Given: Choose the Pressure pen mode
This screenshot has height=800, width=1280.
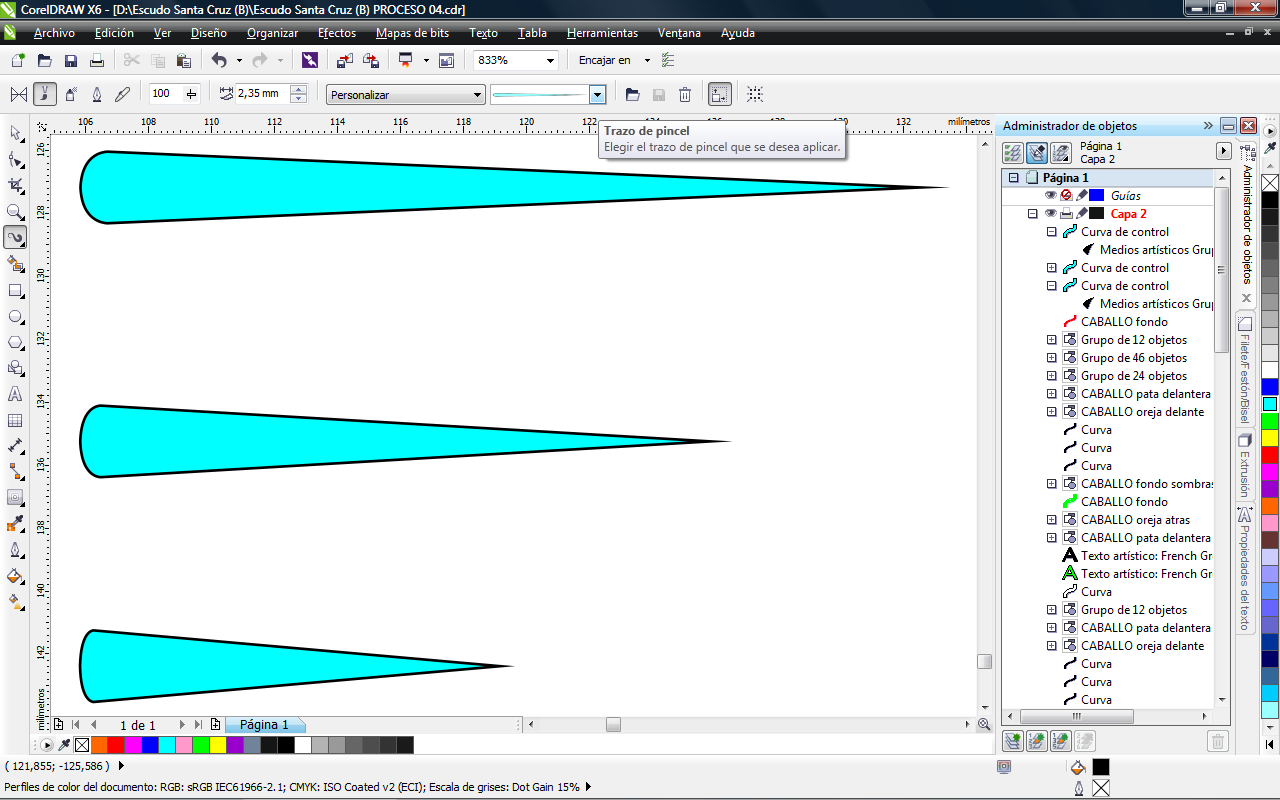Looking at the screenshot, I should tap(123, 94).
